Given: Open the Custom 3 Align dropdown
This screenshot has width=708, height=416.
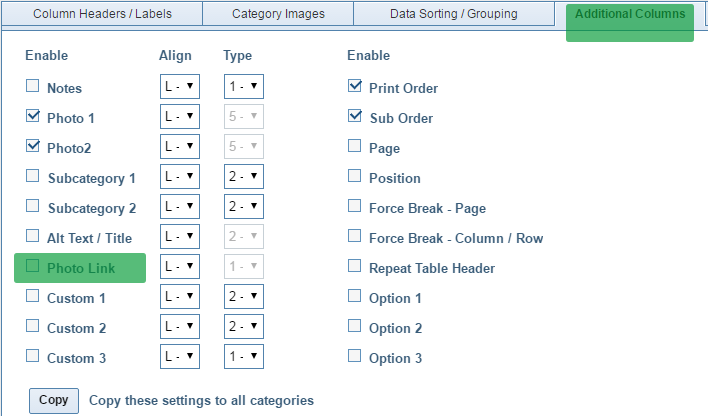Looking at the screenshot, I should pyautogui.click(x=180, y=358).
